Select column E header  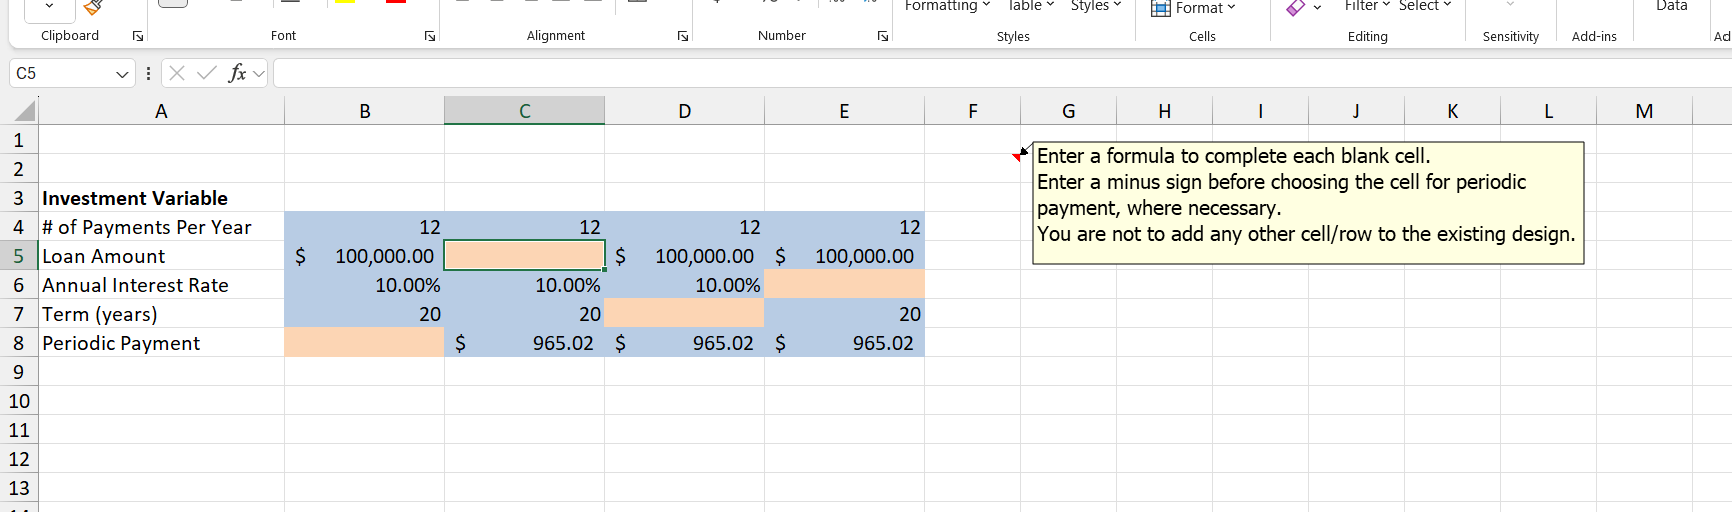click(845, 111)
